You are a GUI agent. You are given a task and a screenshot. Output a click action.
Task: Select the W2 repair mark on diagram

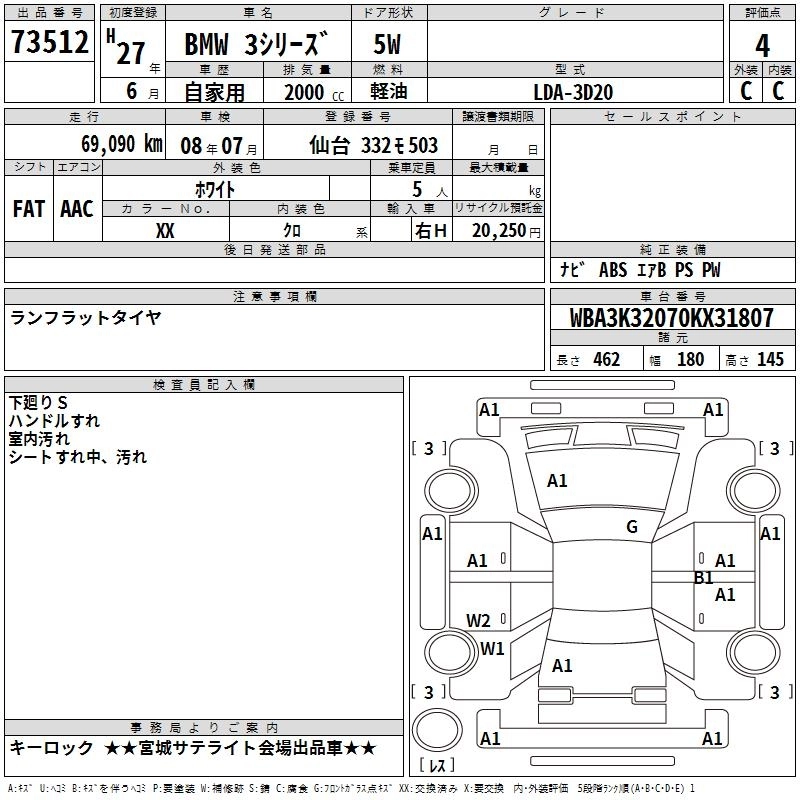coord(478,620)
